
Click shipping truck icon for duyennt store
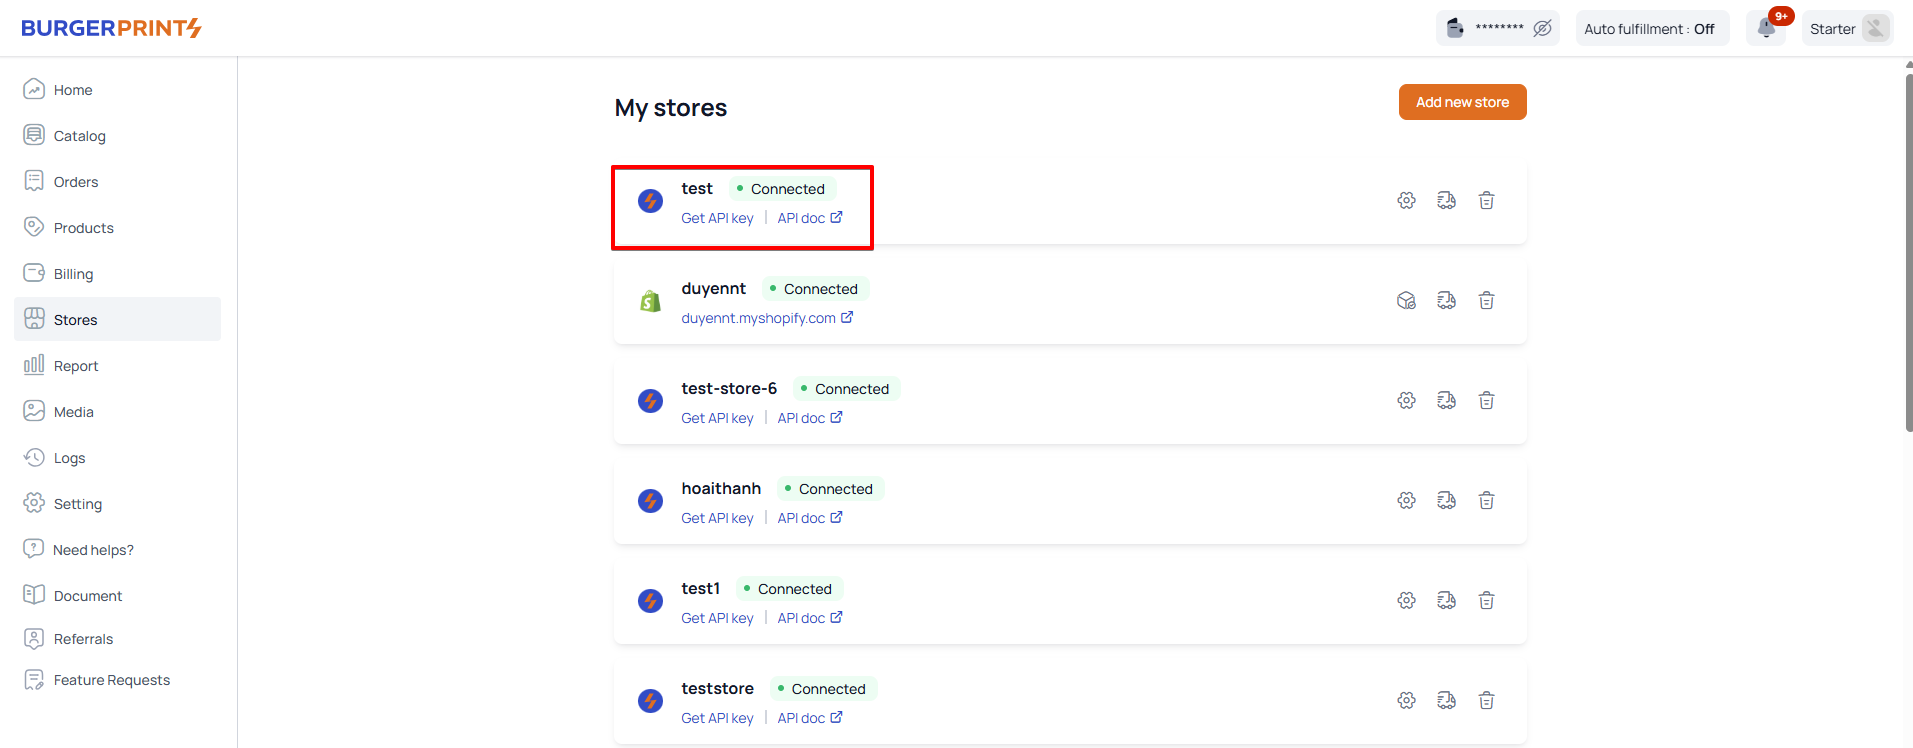tap(1446, 301)
